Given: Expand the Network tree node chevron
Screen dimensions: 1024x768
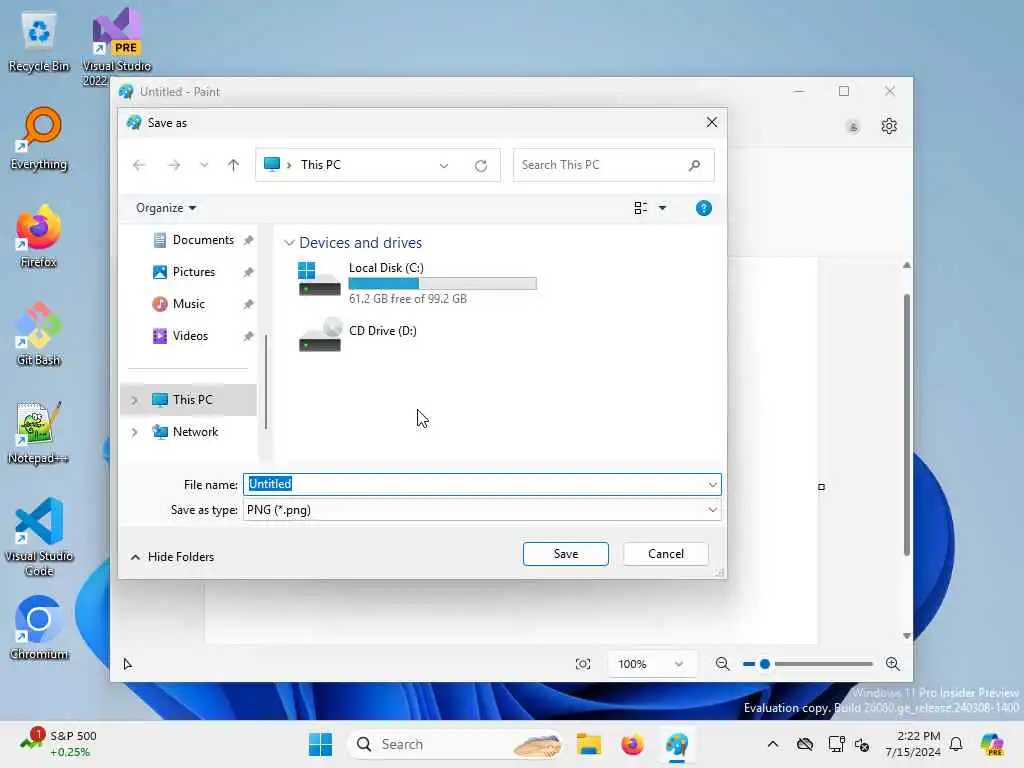Looking at the screenshot, I should pos(135,432).
